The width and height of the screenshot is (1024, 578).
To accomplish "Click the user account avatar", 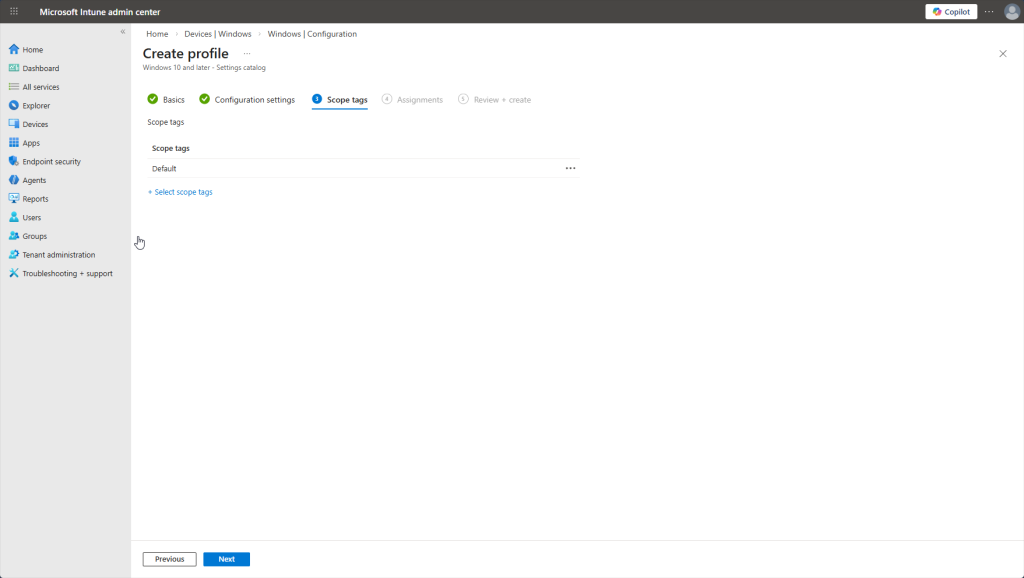I will coord(1011,12).
